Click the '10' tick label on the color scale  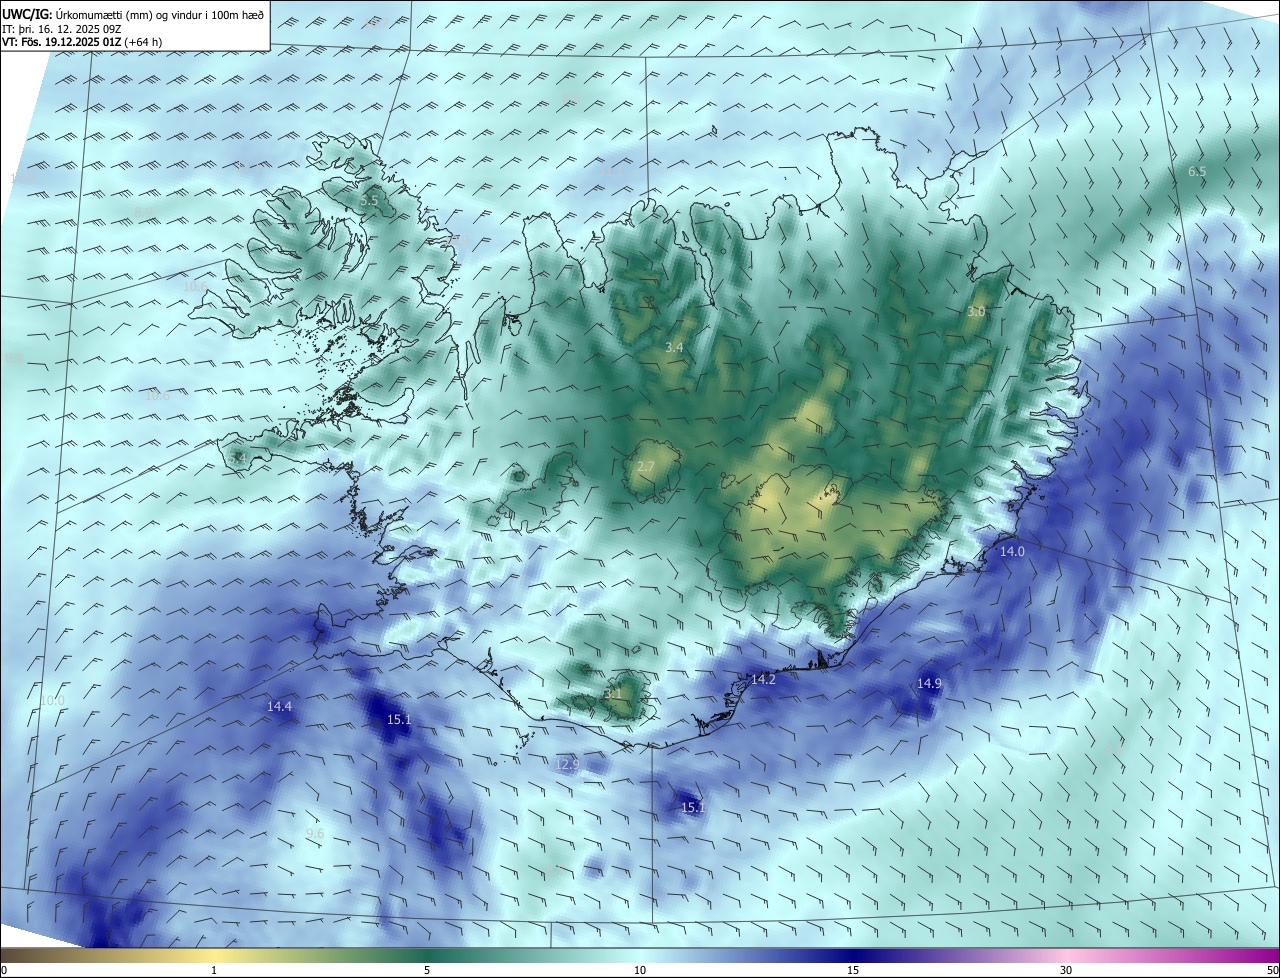[x=640, y=970]
